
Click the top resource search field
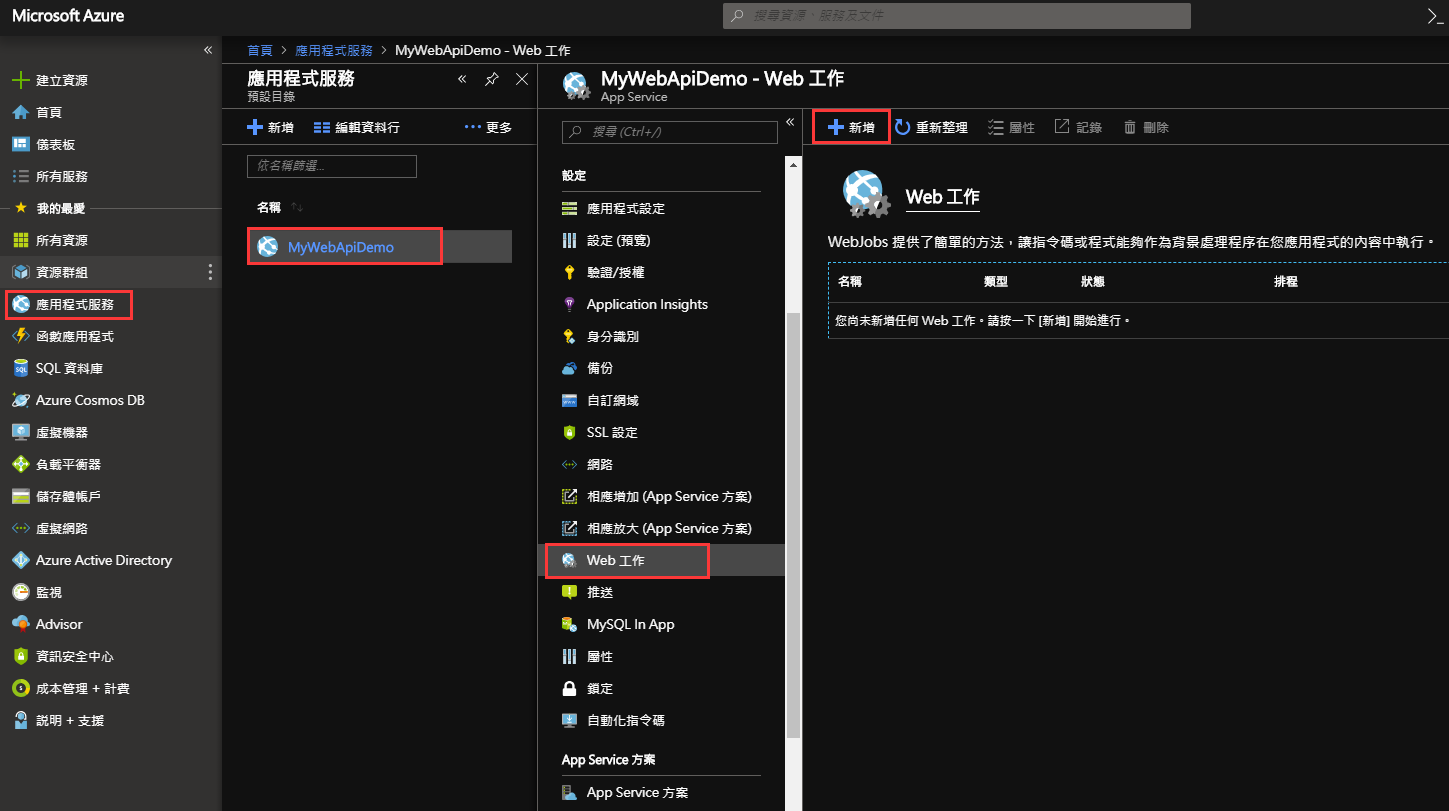point(957,16)
